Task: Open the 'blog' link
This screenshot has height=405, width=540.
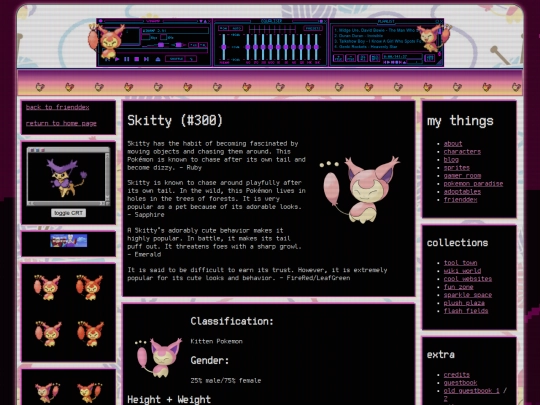Action: (x=451, y=159)
